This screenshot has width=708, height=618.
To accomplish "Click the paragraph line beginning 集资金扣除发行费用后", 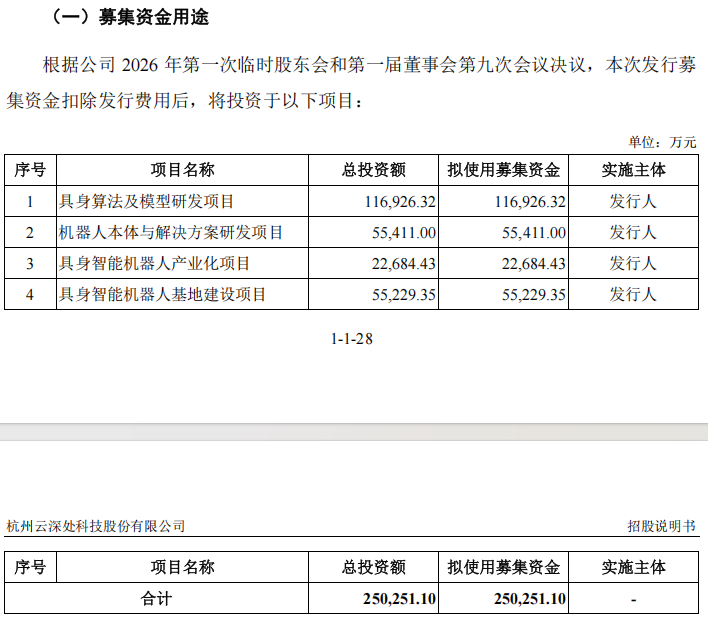I will [x=184, y=101].
